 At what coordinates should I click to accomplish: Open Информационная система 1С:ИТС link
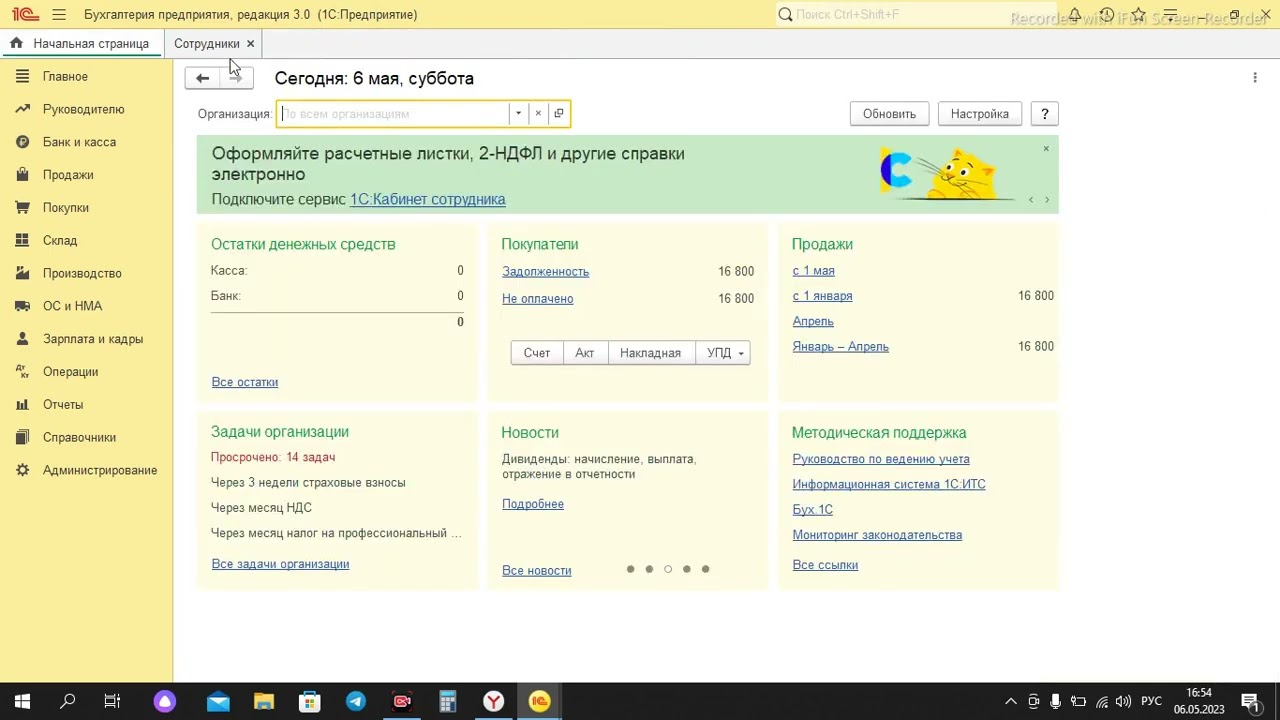pyautogui.click(x=888, y=484)
